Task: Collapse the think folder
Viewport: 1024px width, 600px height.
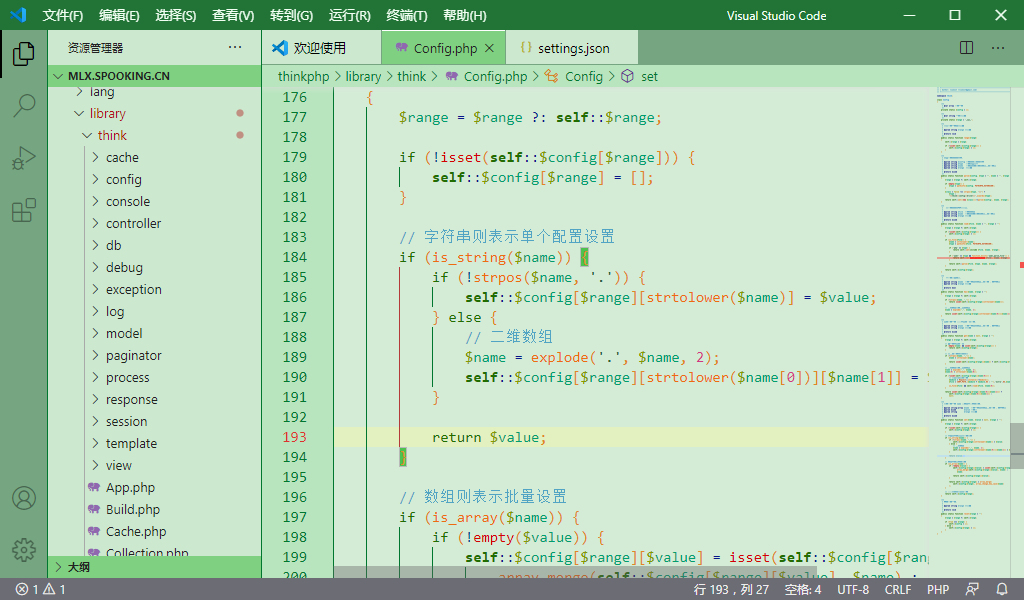Action: coord(155,135)
